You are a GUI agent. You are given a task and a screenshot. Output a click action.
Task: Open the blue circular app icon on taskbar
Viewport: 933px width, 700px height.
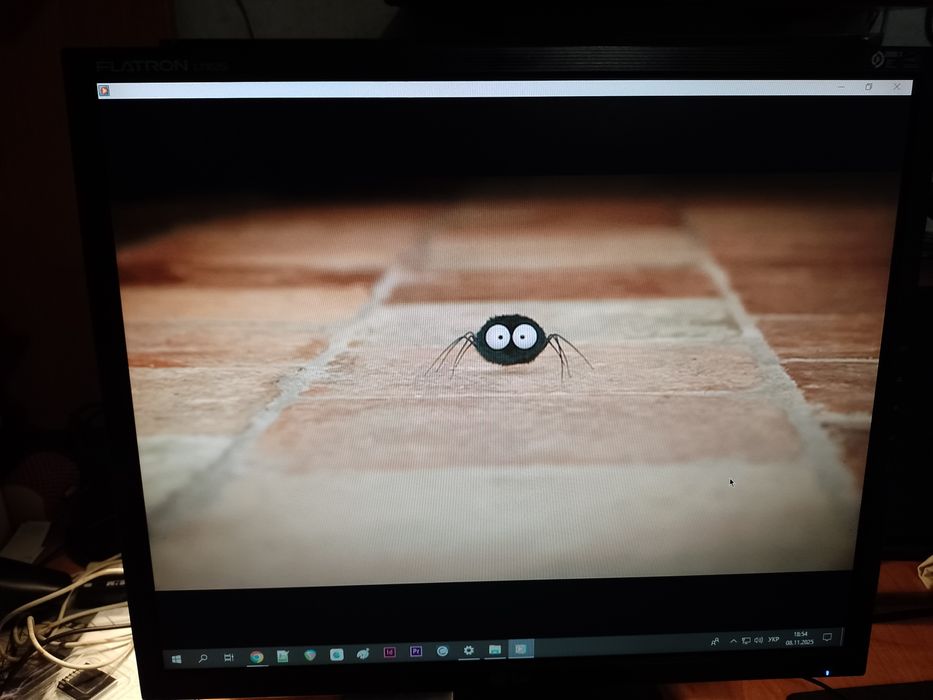pos(442,651)
